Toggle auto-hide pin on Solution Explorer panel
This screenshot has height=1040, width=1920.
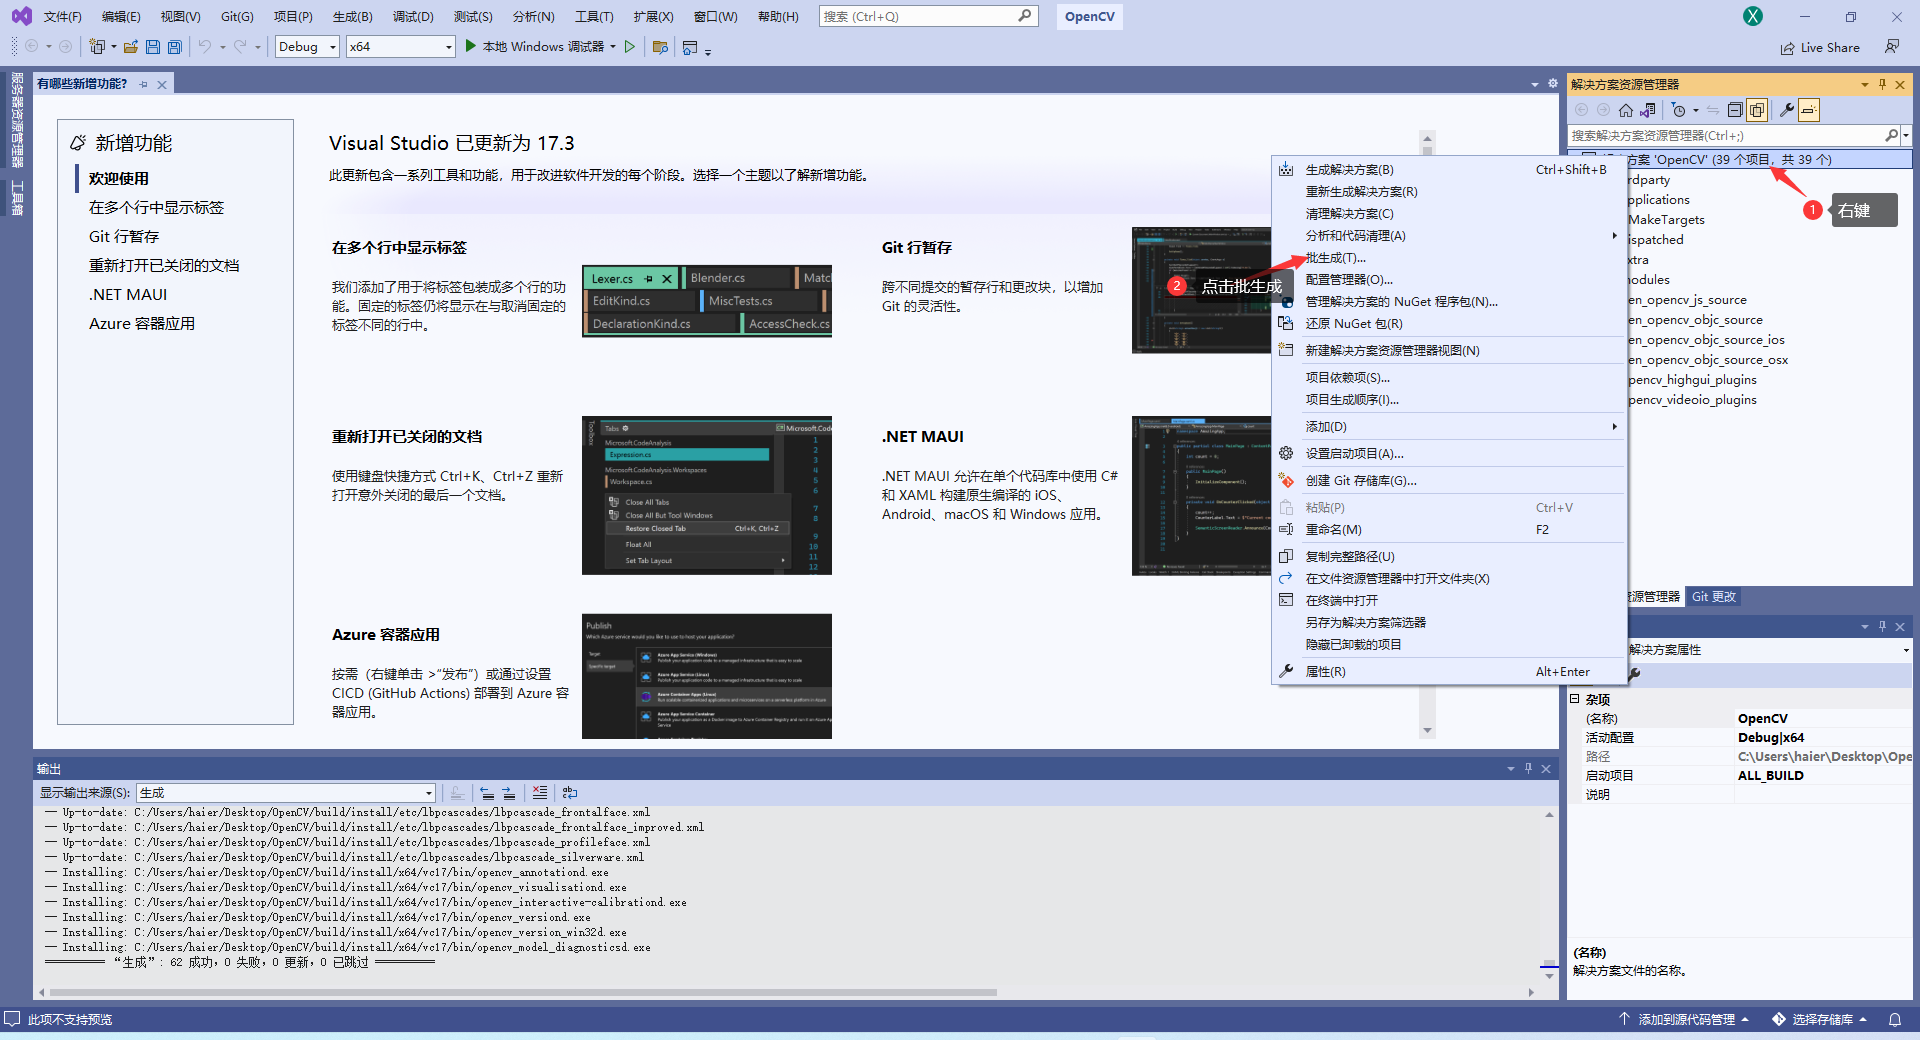click(x=1882, y=84)
